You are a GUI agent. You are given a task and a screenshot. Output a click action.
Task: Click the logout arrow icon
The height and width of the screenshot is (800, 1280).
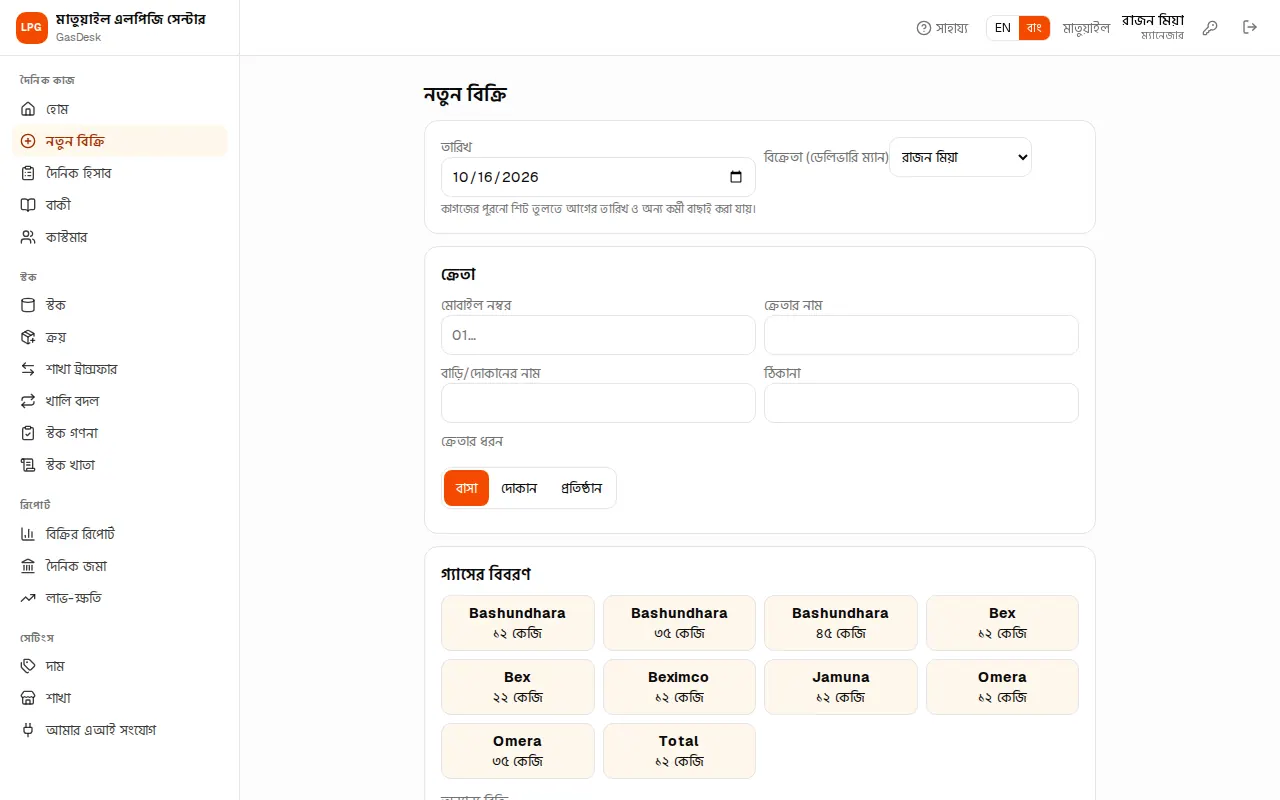coord(1250,28)
